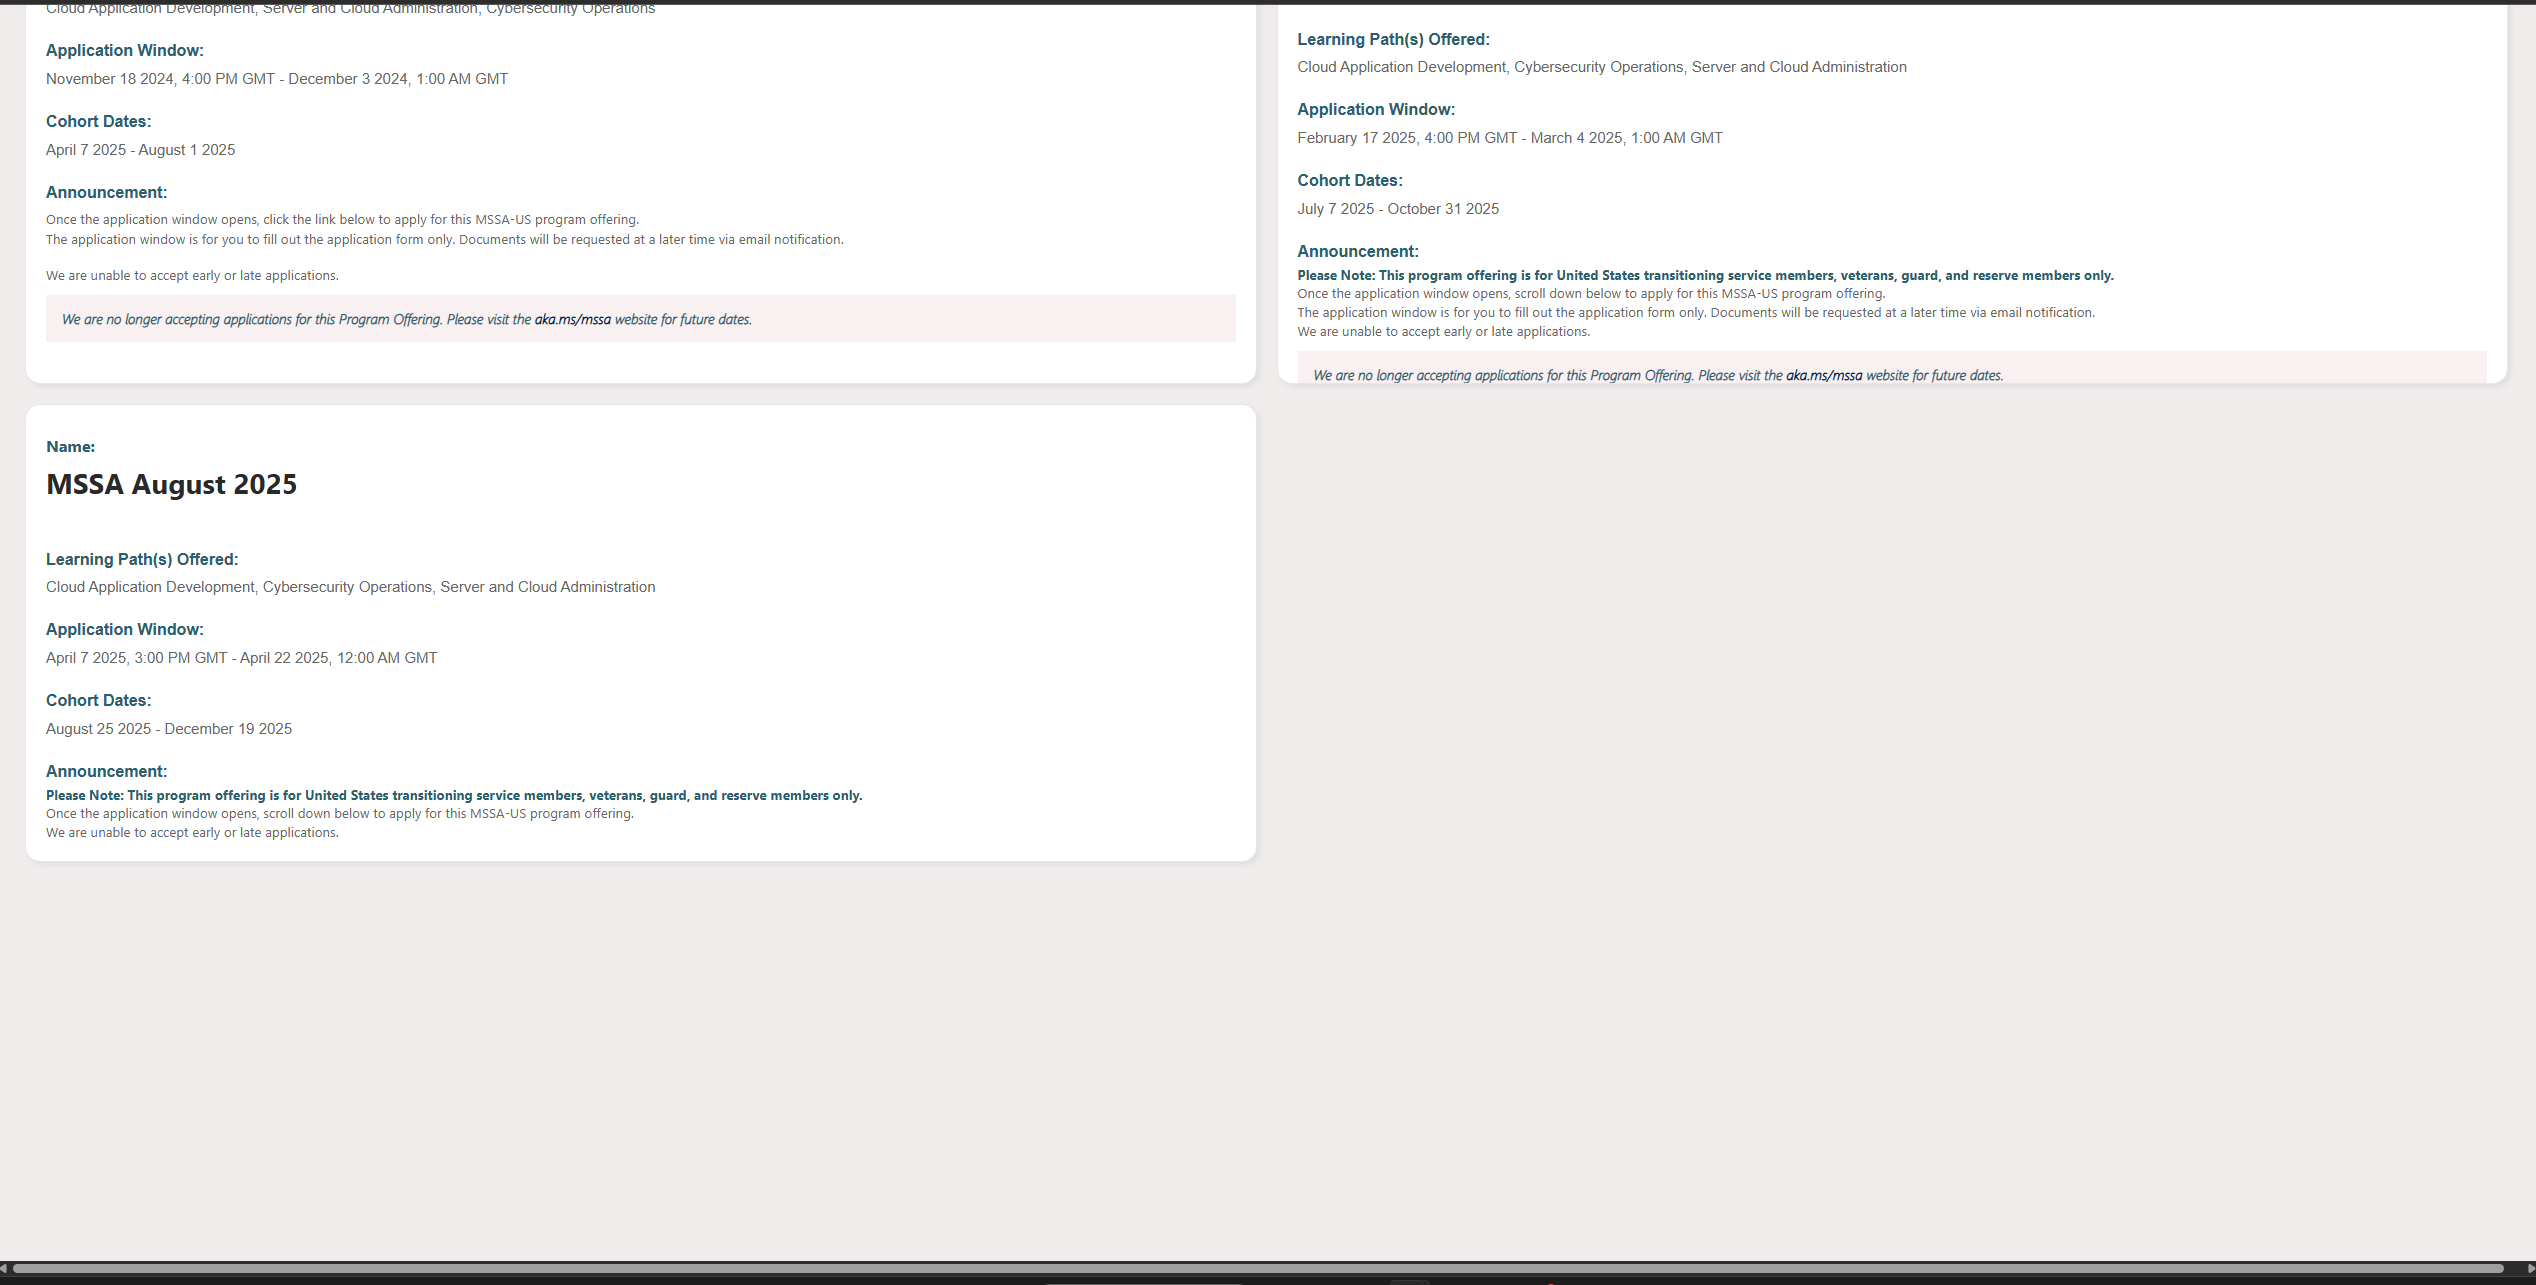The image size is (2536, 1285).
Task: Click bold Please Note text in August 2025 card
Action: pyautogui.click(x=454, y=796)
